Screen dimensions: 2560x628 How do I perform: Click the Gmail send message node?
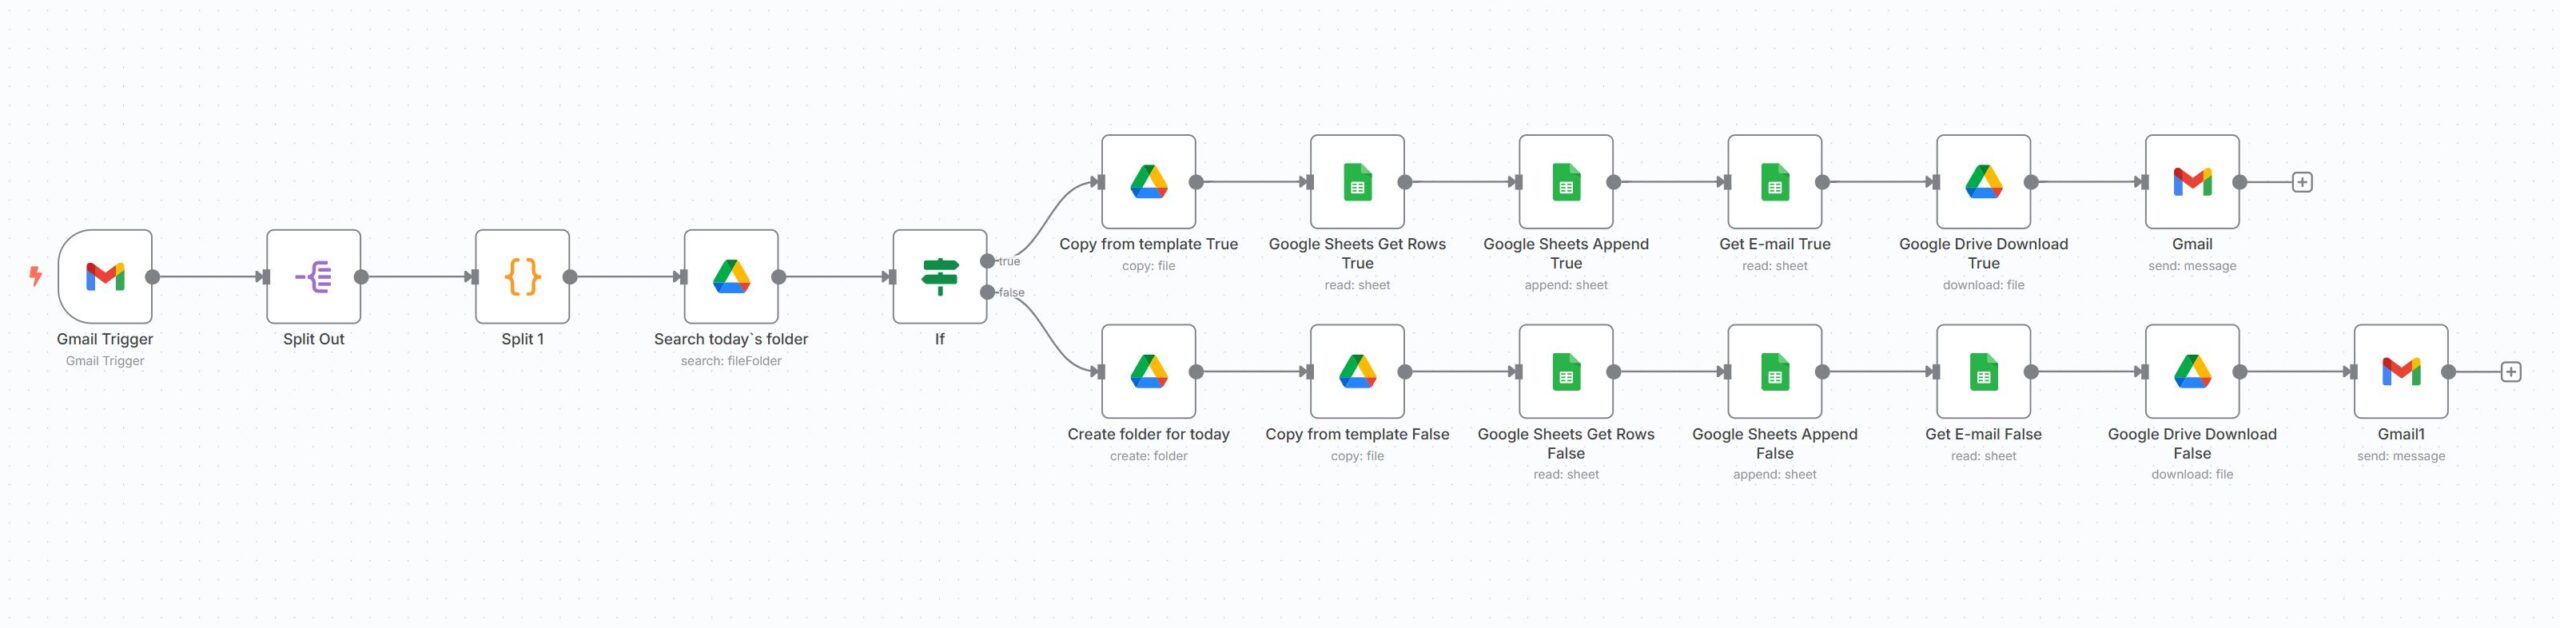[x=2192, y=182]
